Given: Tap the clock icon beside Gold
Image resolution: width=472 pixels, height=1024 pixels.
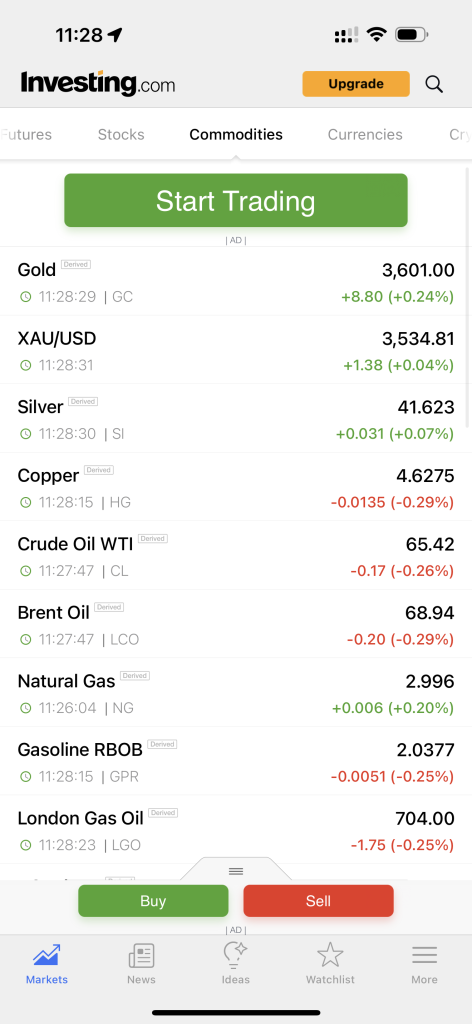Looking at the screenshot, I should coord(25,297).
